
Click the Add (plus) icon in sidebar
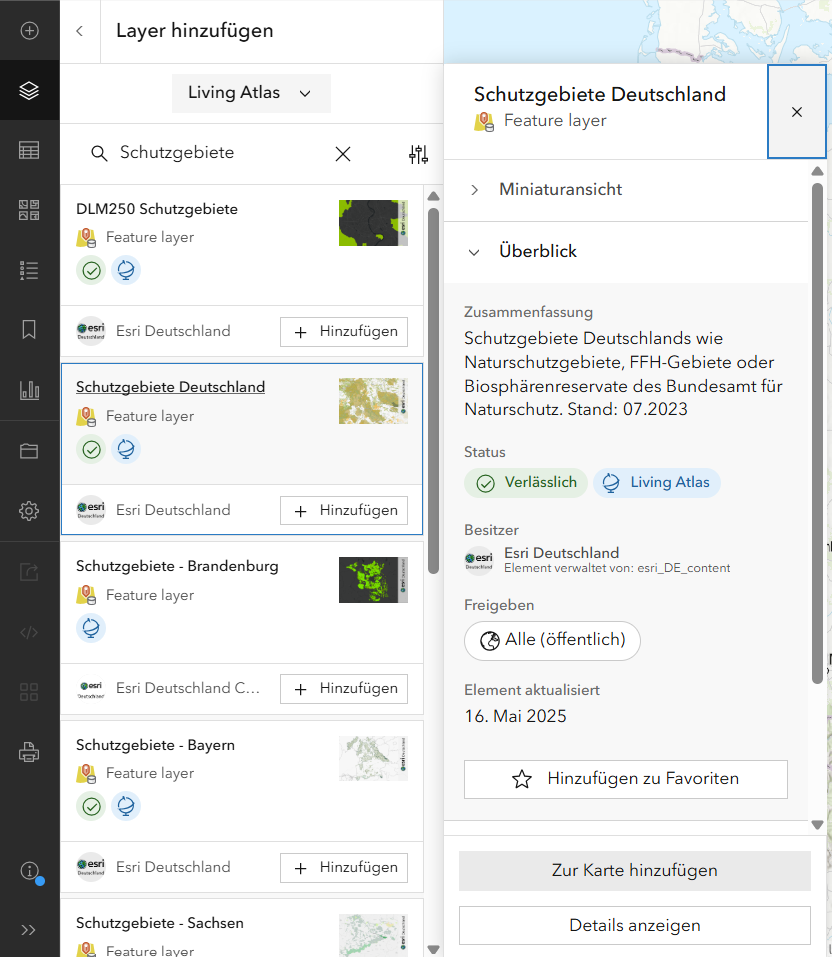tap(29, 31)
